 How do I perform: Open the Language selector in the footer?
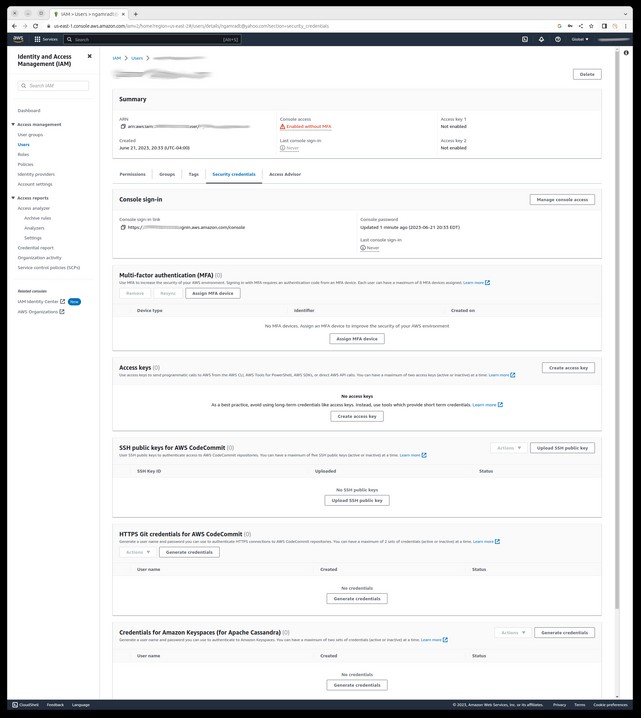point(81,705)
